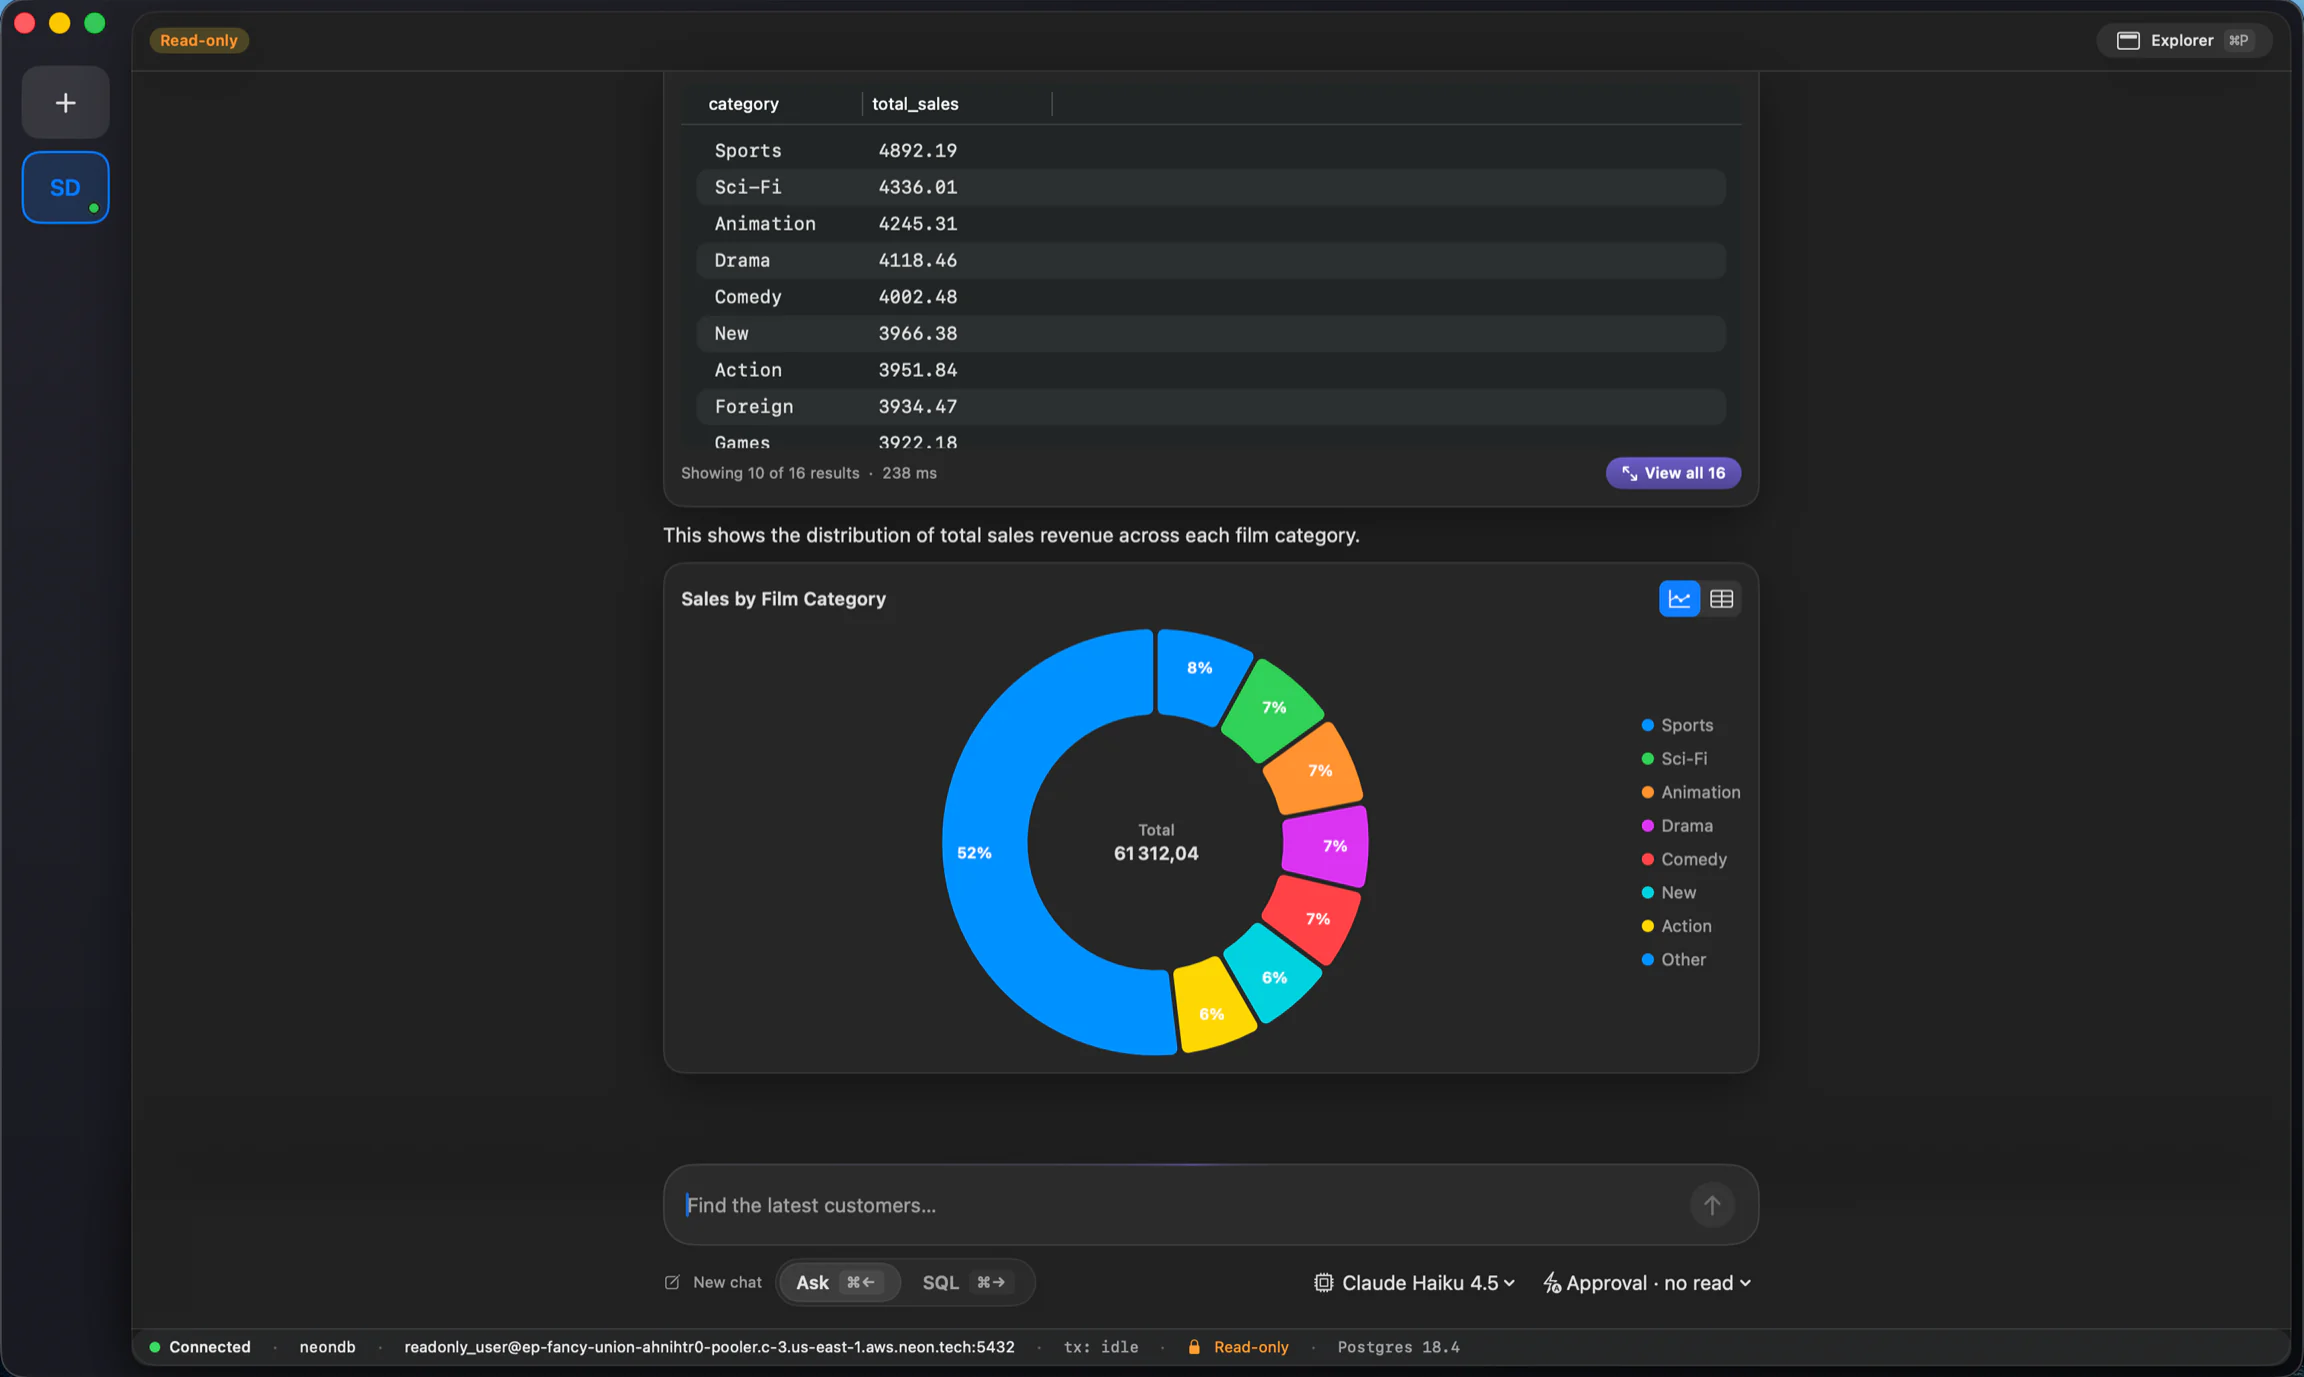The width and height of the screenshot is (2304, 1377).
Task: Click the approval lightning icon
Action: 1552,1283
